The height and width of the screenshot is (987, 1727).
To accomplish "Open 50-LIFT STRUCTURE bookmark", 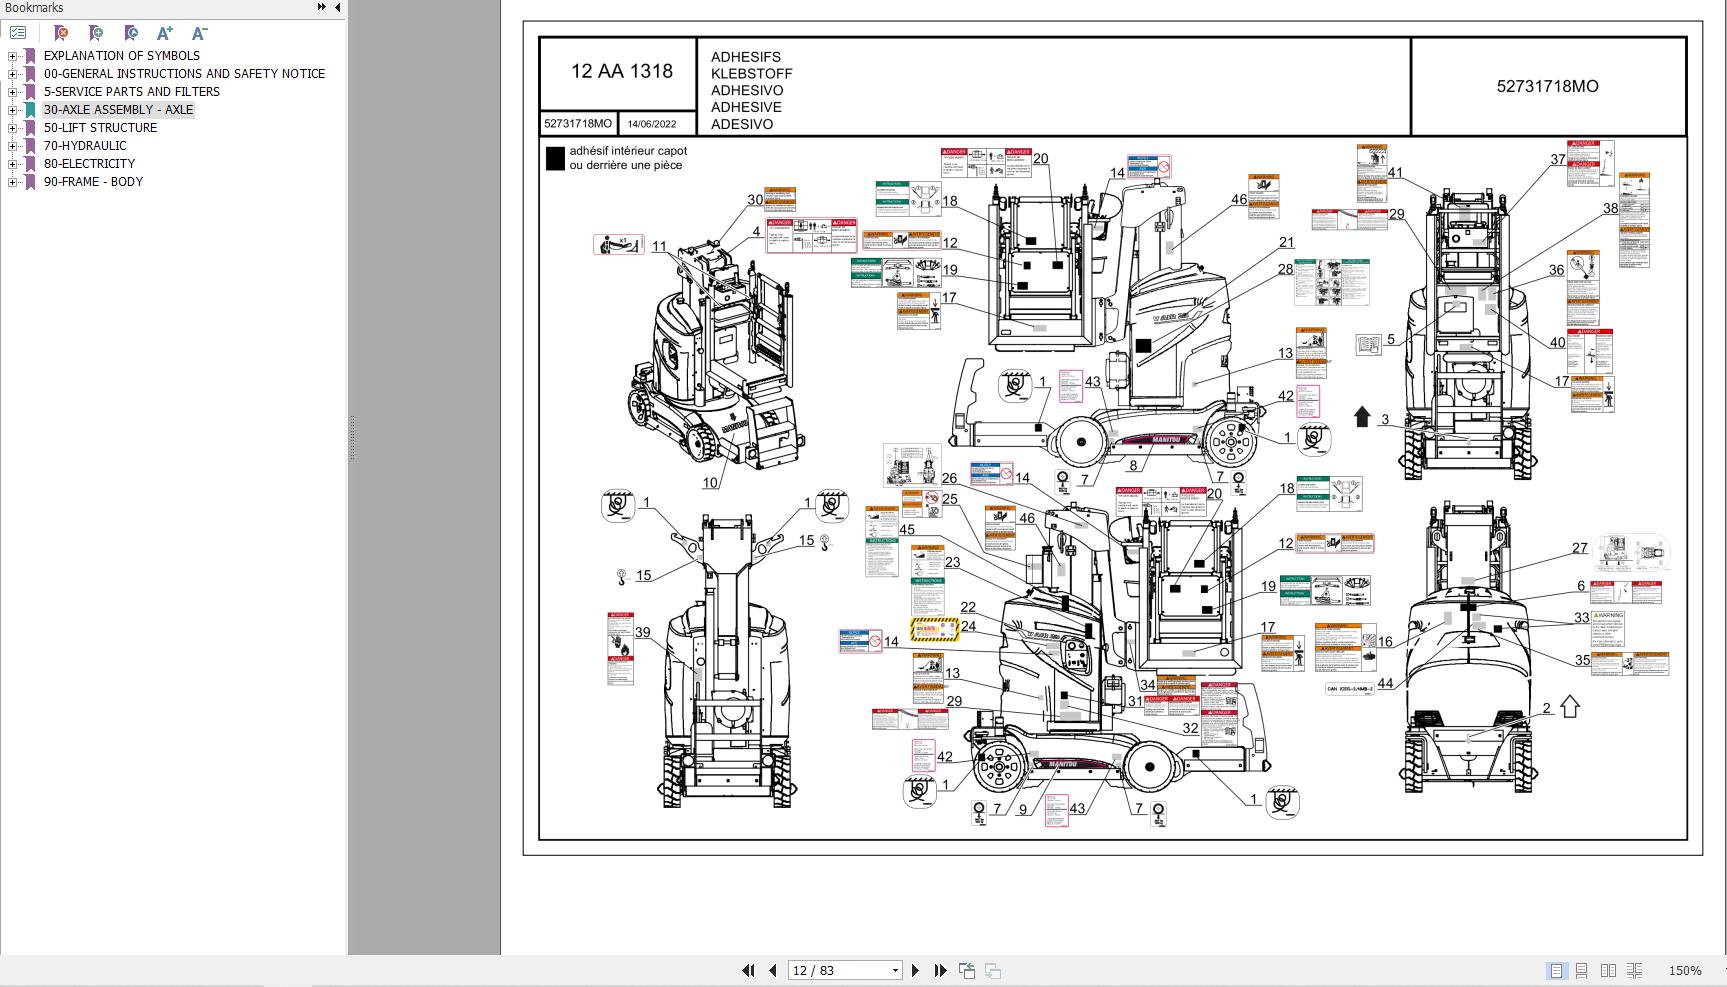I will point(100,128).
